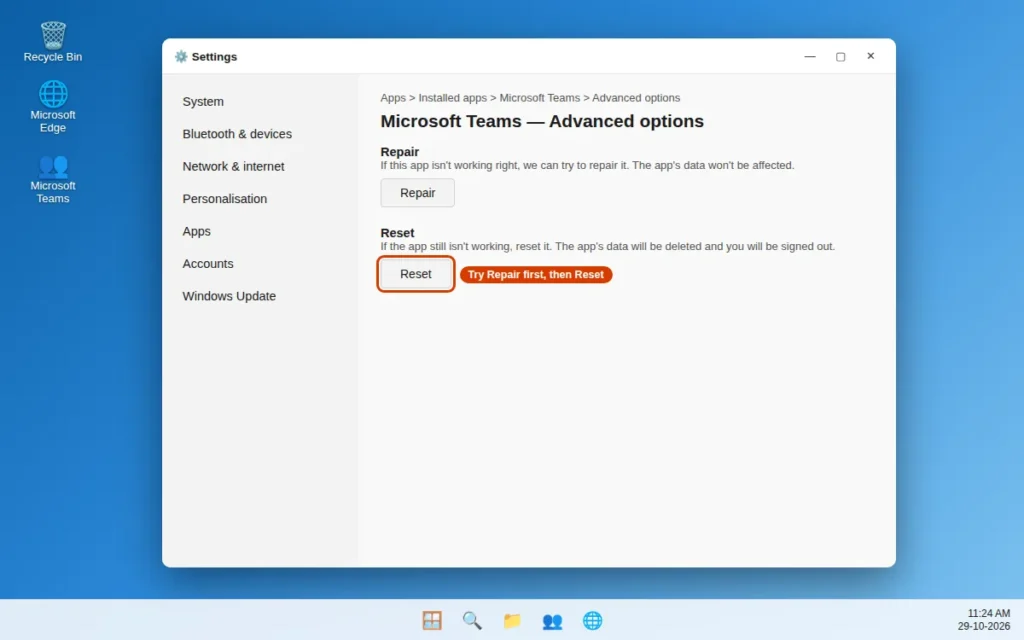
Task: Open Search from the taskbar
Action: click(472, 620)
